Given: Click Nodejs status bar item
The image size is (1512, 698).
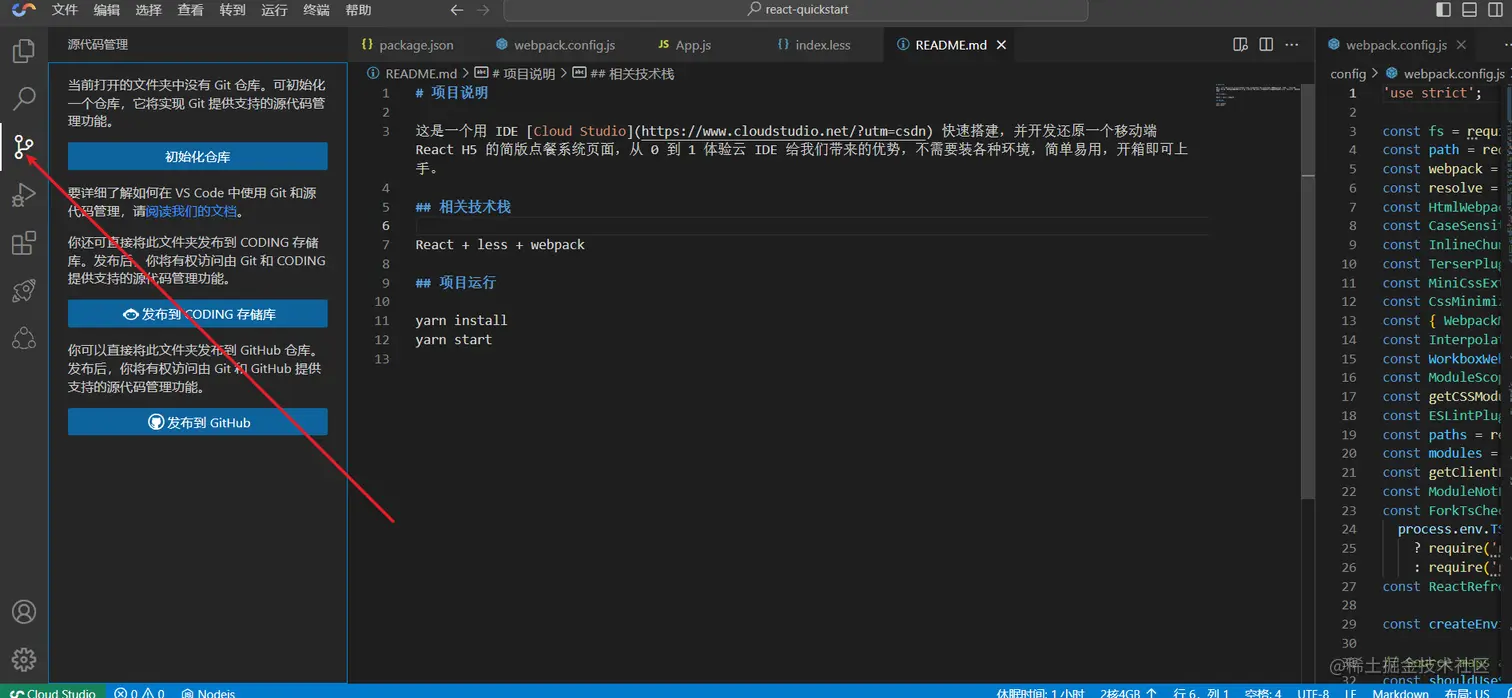Looking at the screenshot, I should pos(208,692).
